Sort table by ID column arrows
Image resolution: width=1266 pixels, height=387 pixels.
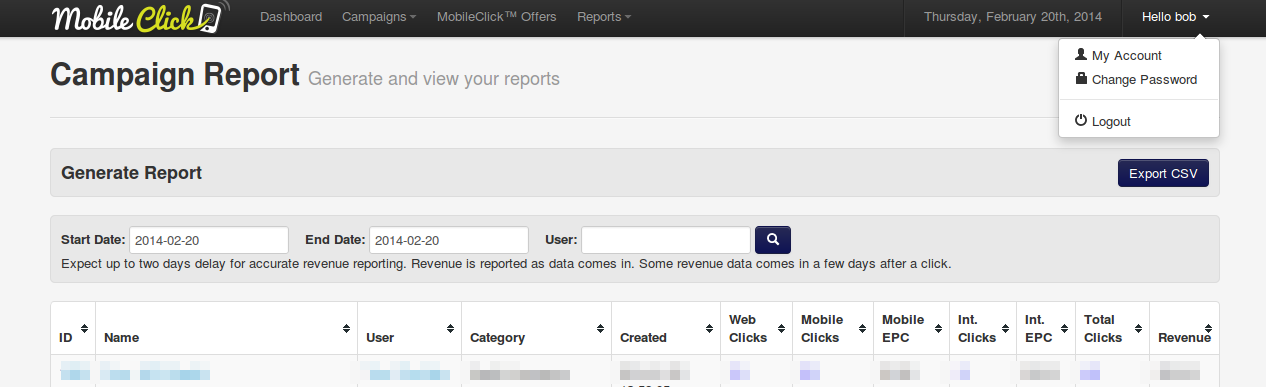tap(84, 329)
